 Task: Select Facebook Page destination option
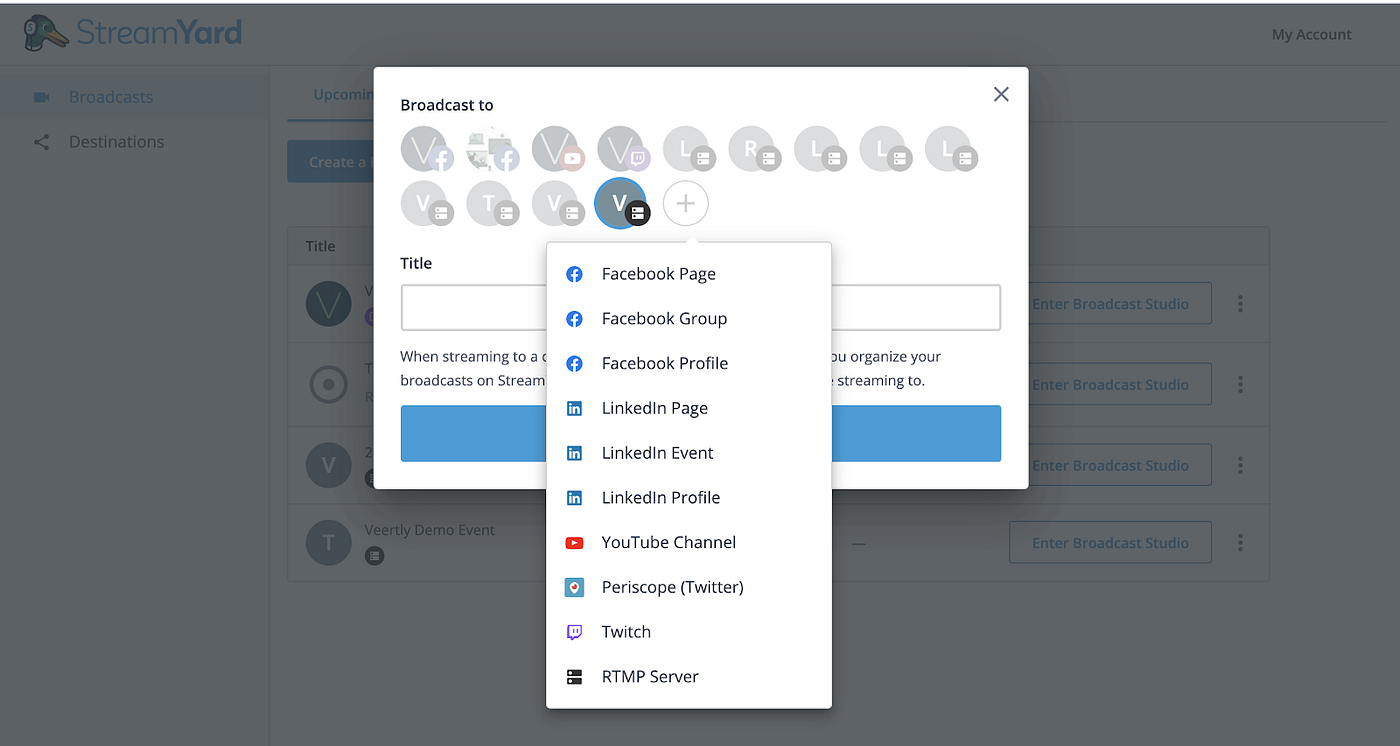(688, 274)
